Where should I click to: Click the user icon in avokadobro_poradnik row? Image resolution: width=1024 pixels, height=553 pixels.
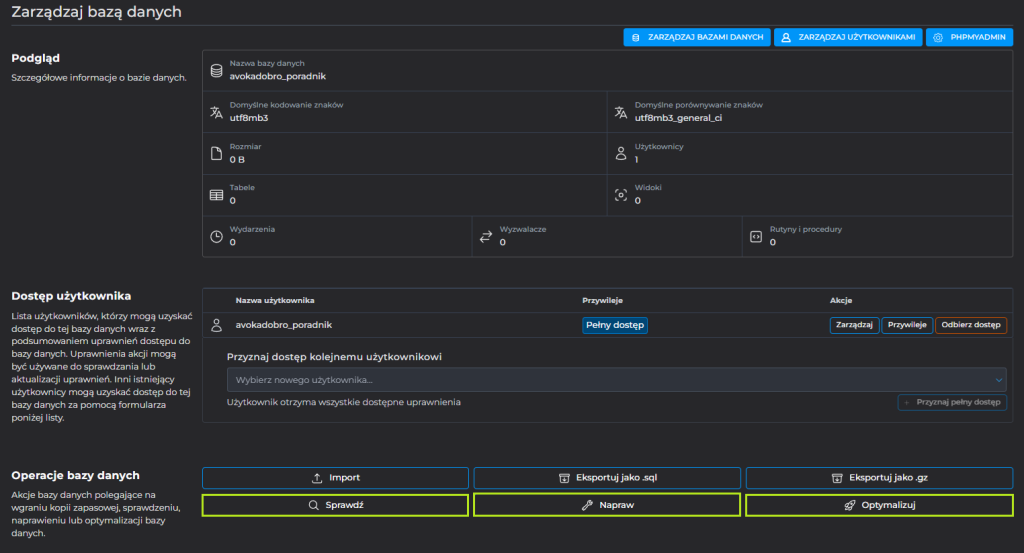[x=216, y=324]
